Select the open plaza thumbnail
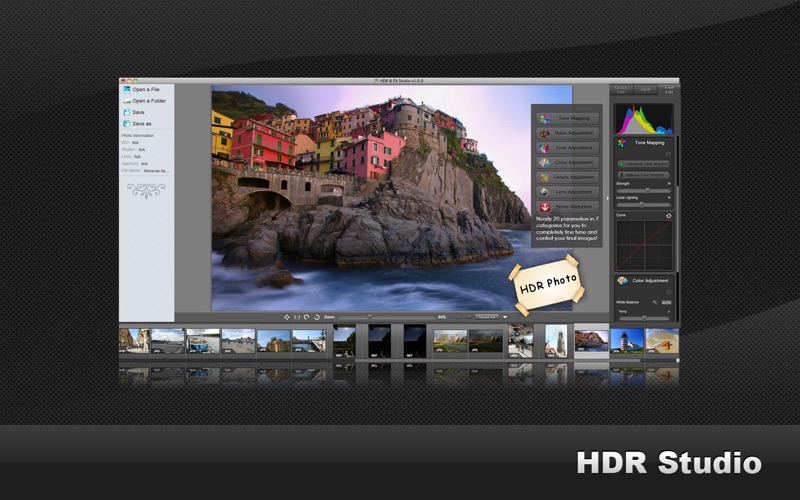The width and height of the screenshot is (800, 500). pos(238,341)
